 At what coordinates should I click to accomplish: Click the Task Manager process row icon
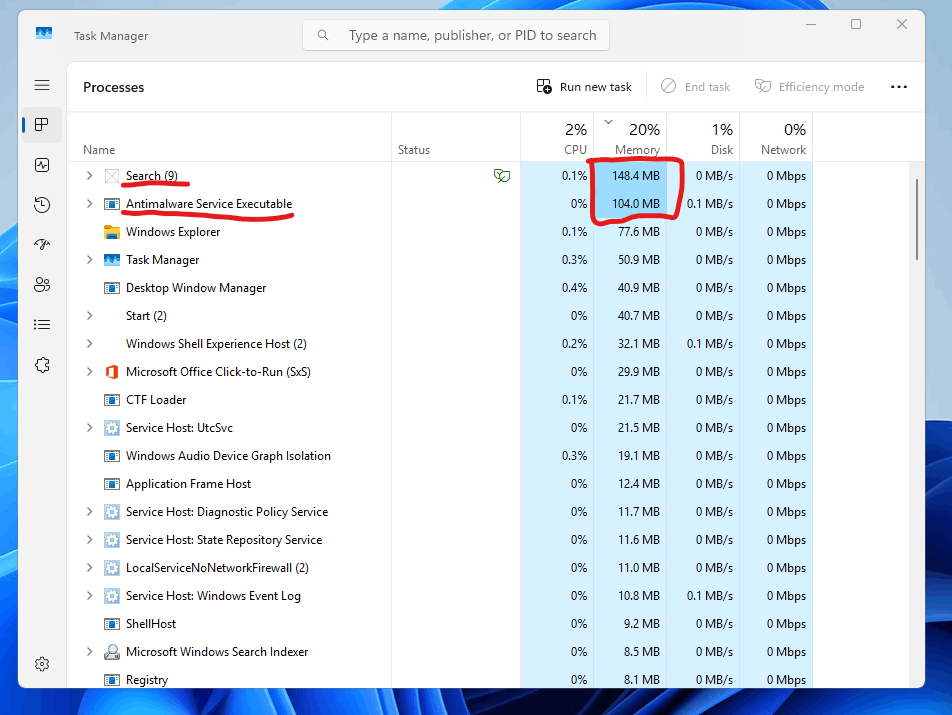point(112,260)
